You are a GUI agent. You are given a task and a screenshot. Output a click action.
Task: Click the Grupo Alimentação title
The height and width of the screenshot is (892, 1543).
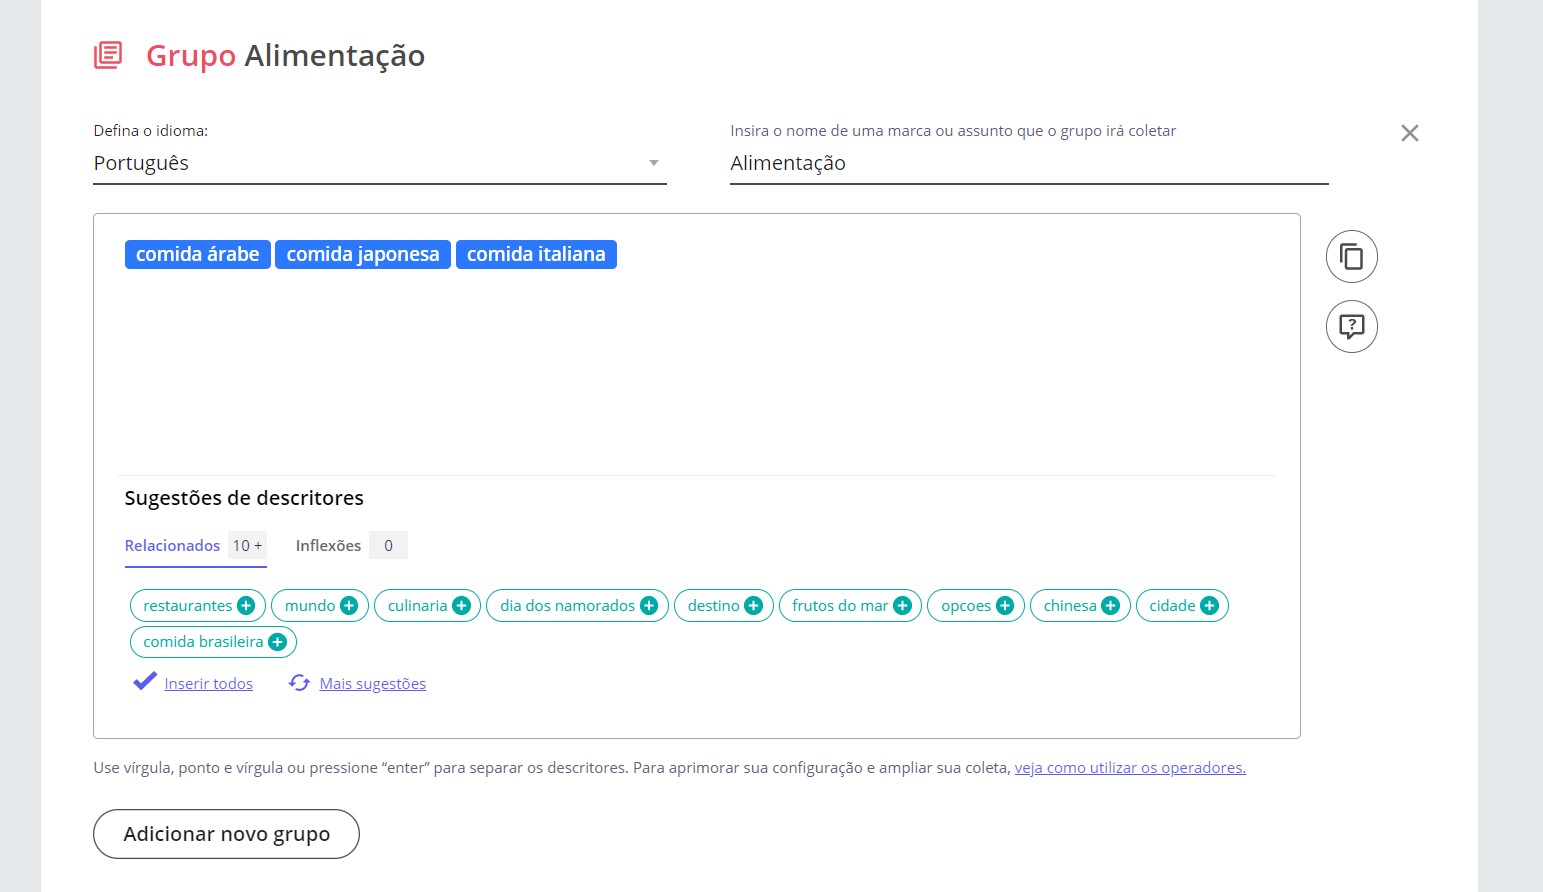(x=286, y=55)
